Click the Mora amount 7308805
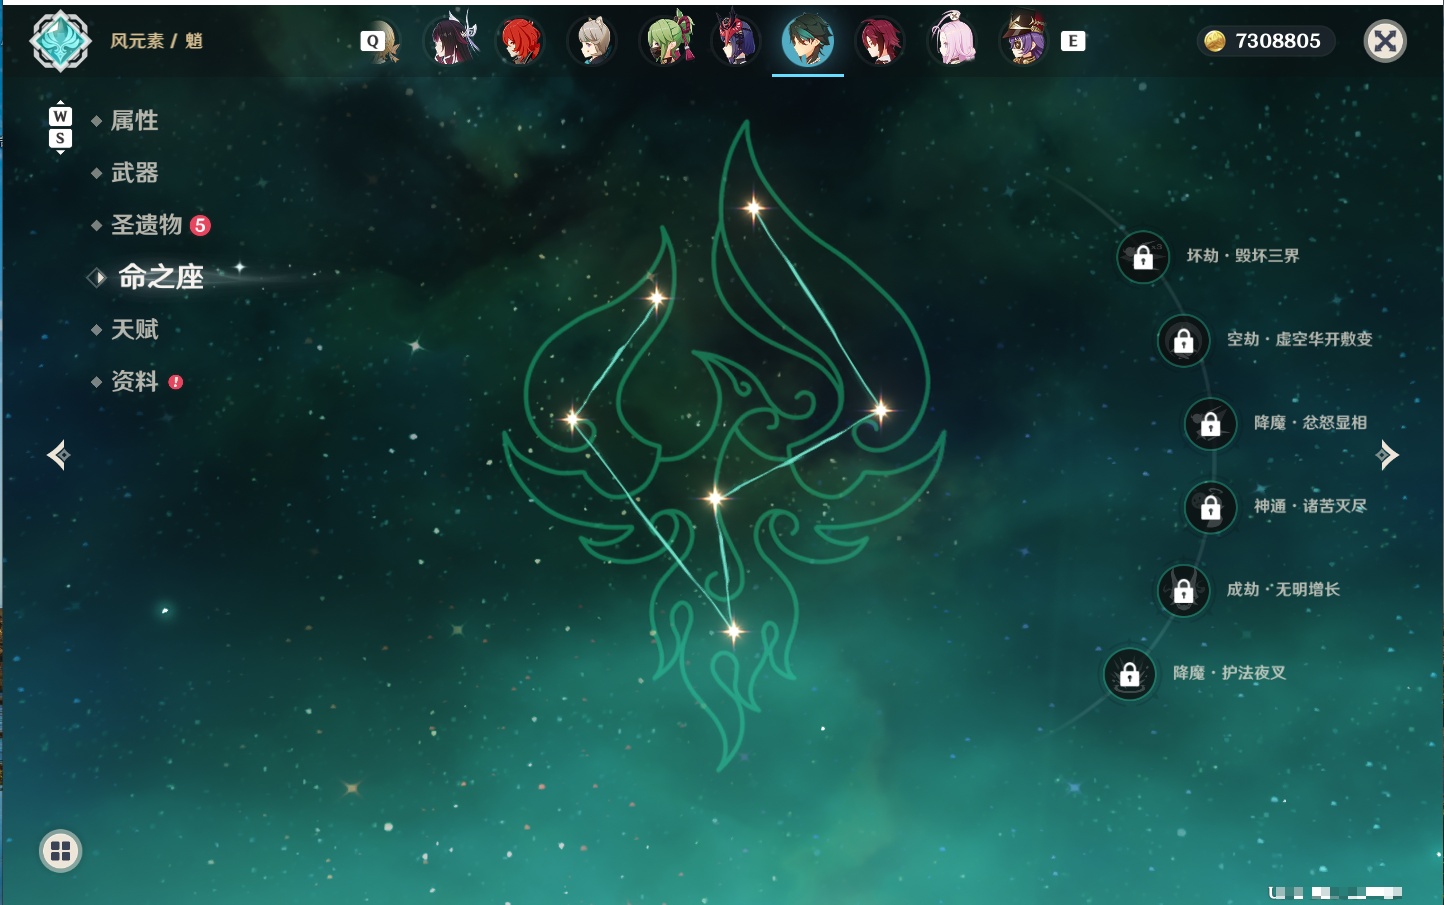Viewport: 1444px width, 905px height. 1278,41
